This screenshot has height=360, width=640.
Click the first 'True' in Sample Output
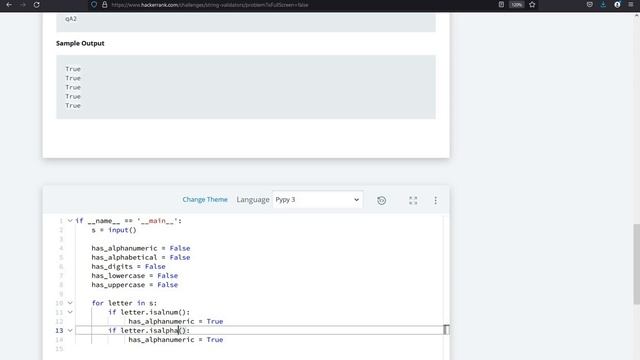(73, 69)
